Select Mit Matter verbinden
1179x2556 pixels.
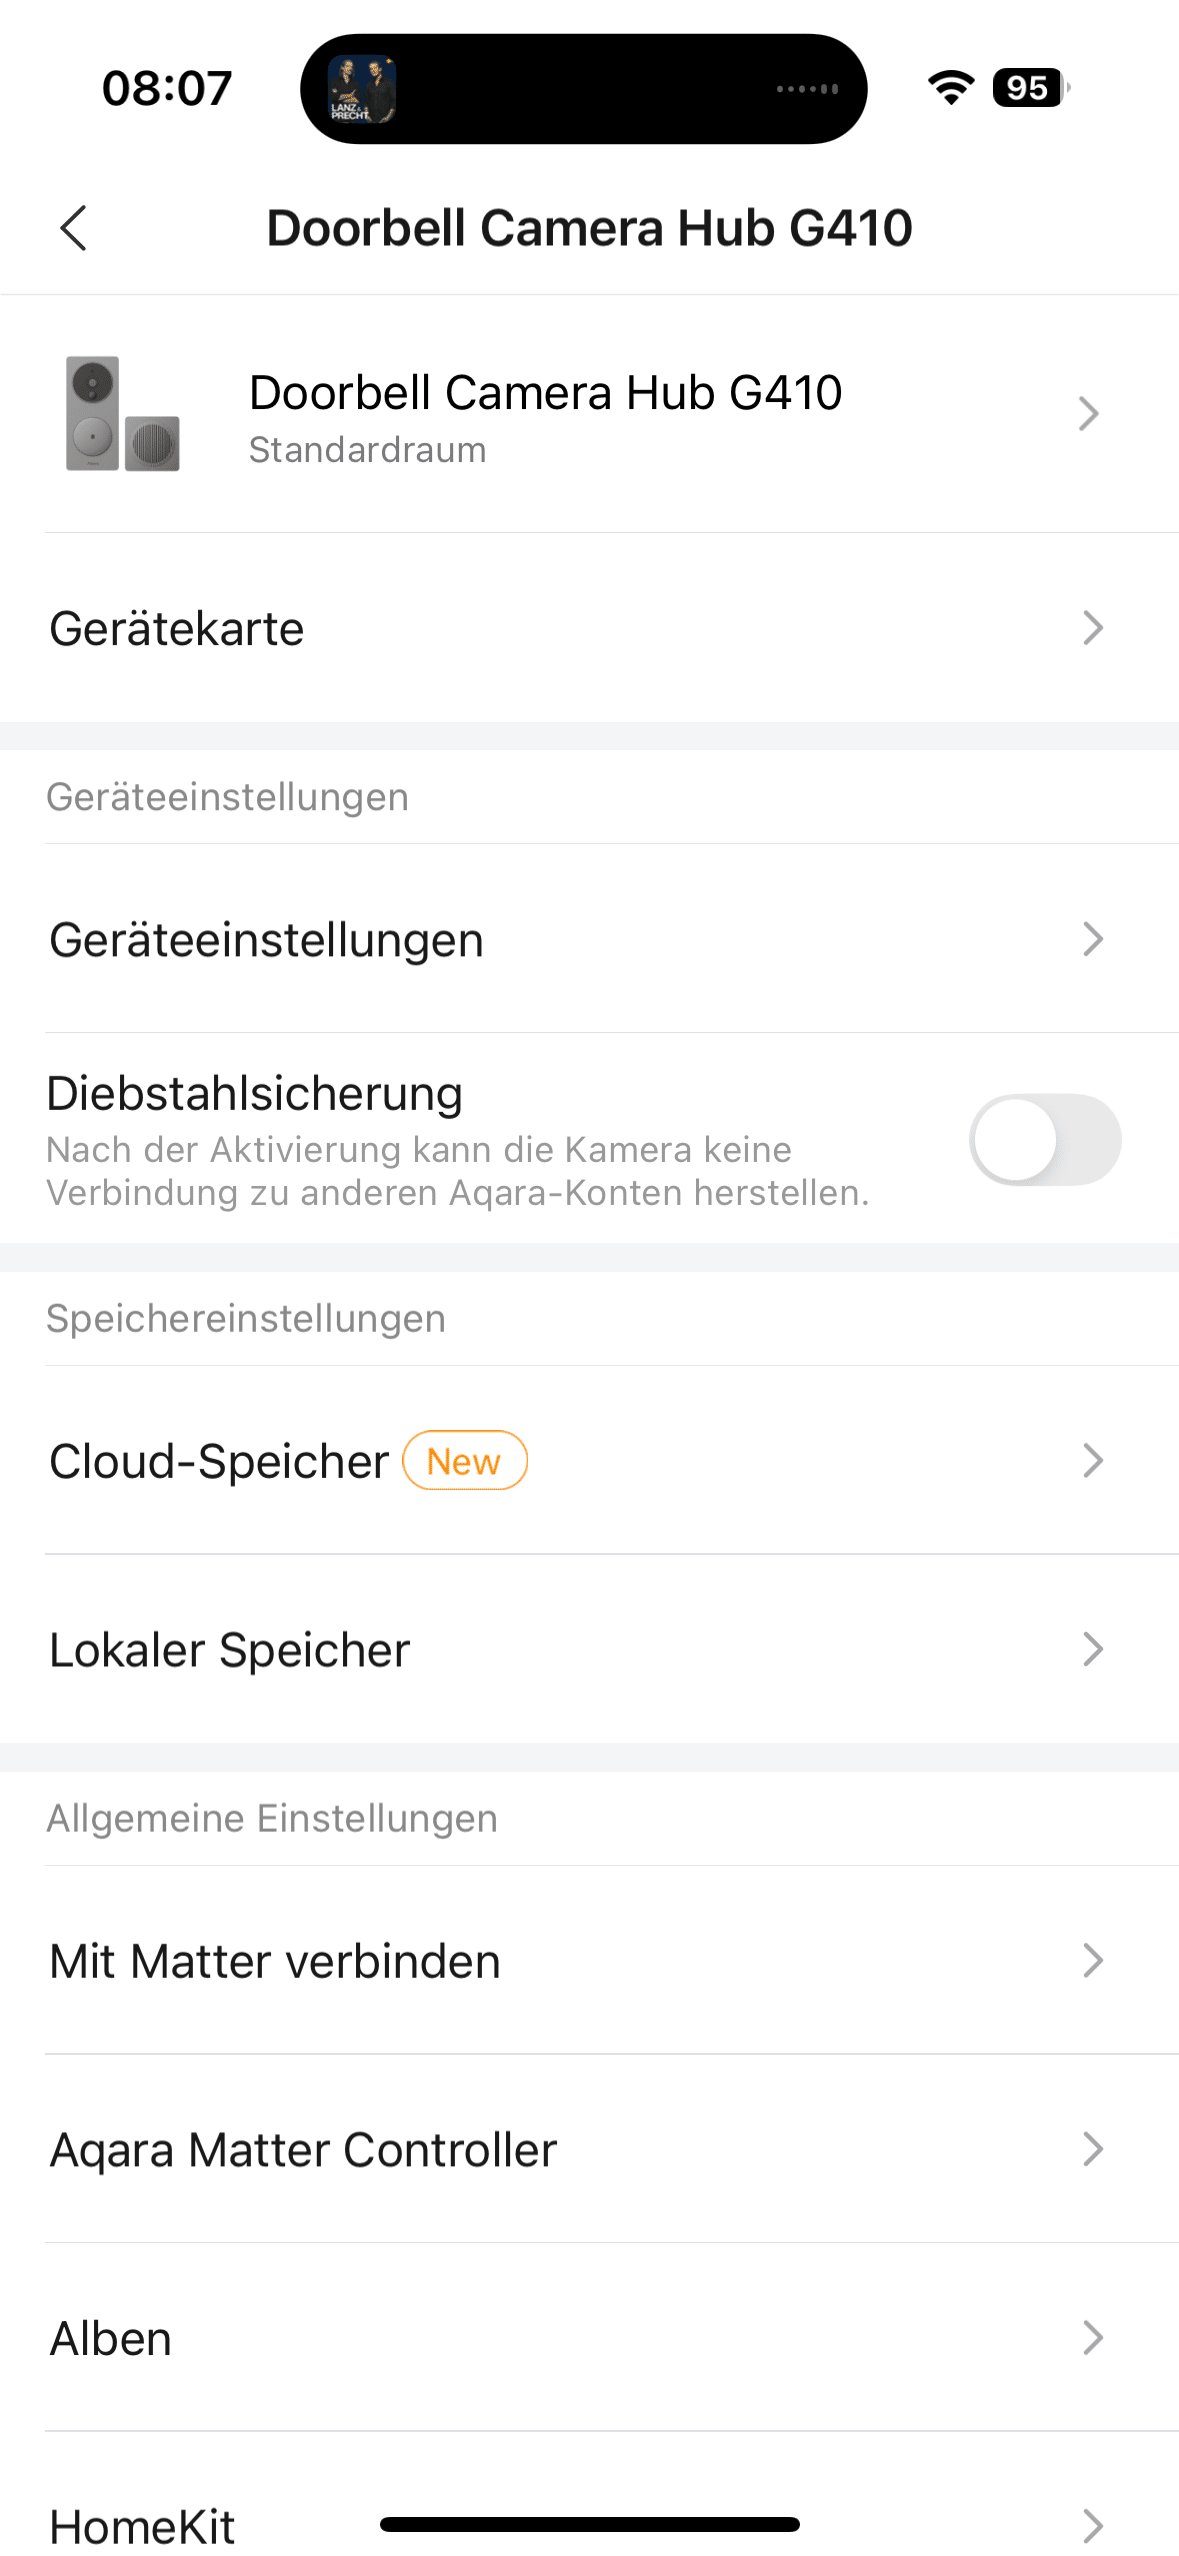pyautogui.click(x=275, y=1961)
